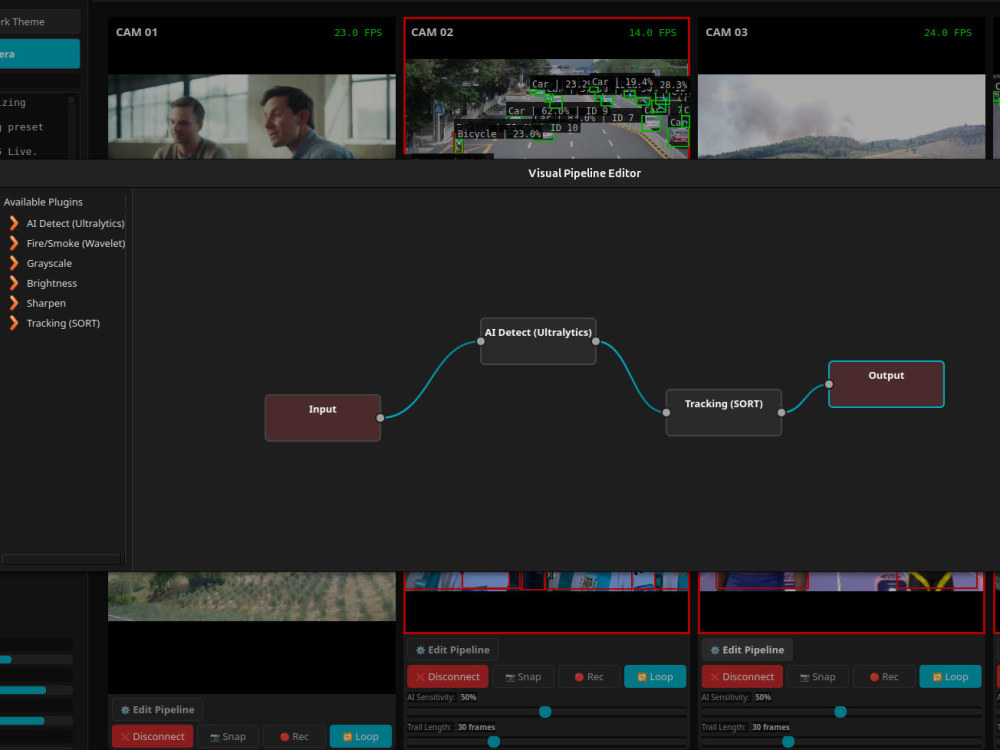Click the Output node's input port
Image resolution: width=1000 pixels, height=750 pixels.
(829, 384)
